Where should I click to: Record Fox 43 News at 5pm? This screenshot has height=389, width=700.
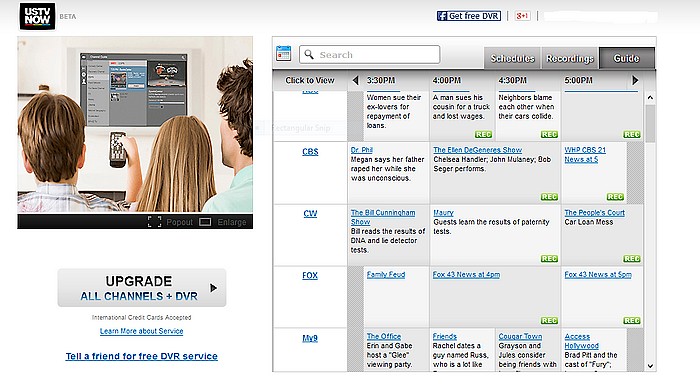[x=632, y=321]
